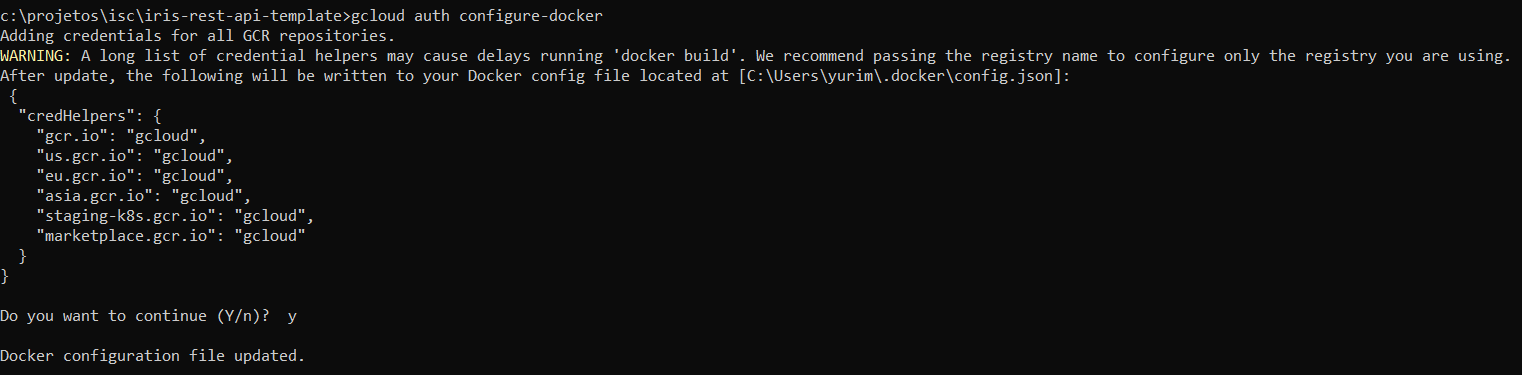Click the "gcloud" value next to marketplace.gcr.io
Screen dimensions: 1522x375
tap(270, 236)
